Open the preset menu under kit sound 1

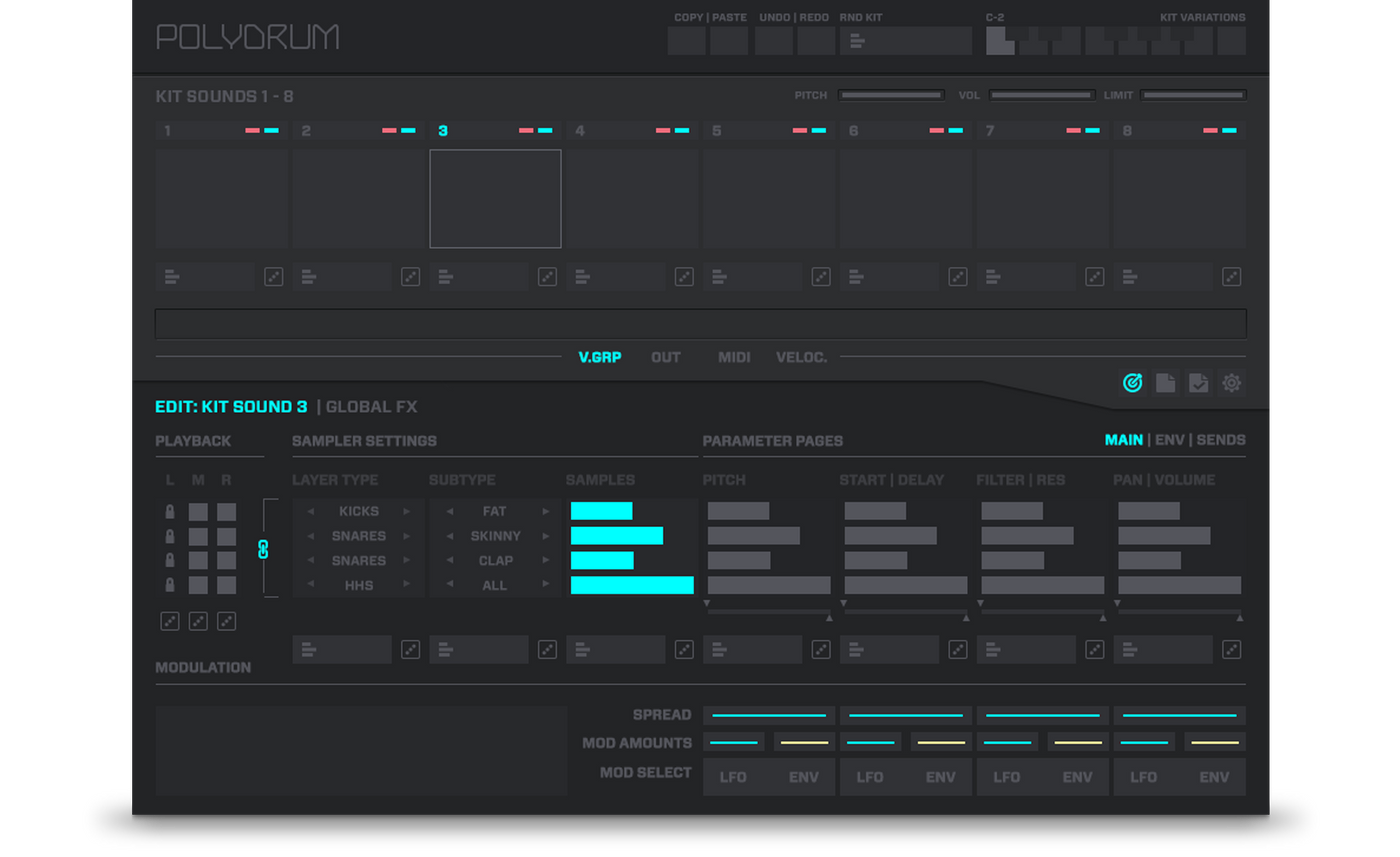click(205, 277)
